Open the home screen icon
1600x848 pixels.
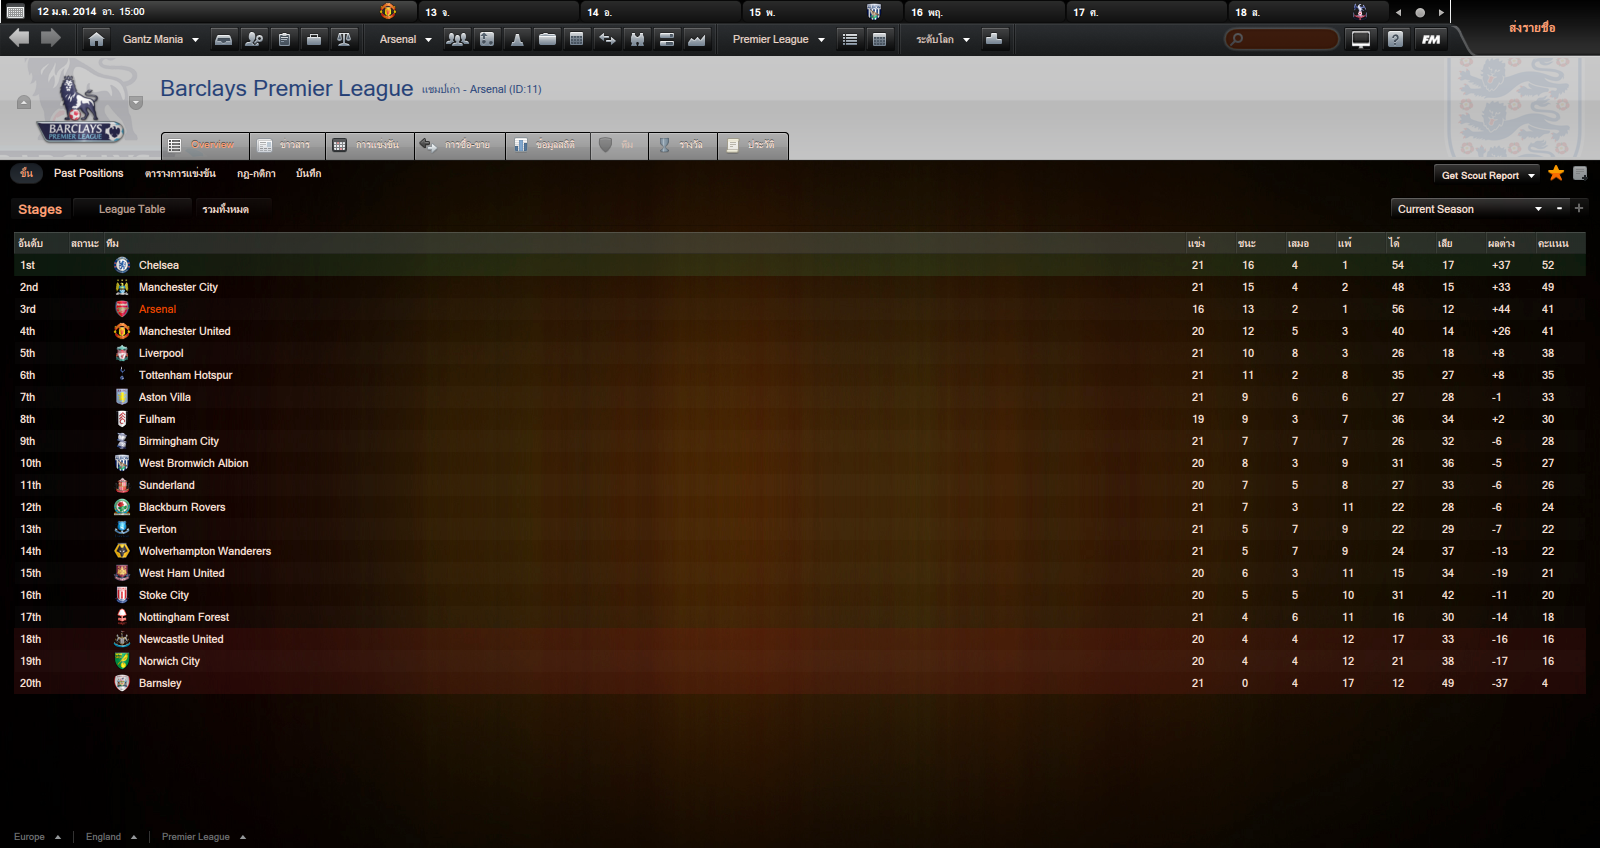96,39
